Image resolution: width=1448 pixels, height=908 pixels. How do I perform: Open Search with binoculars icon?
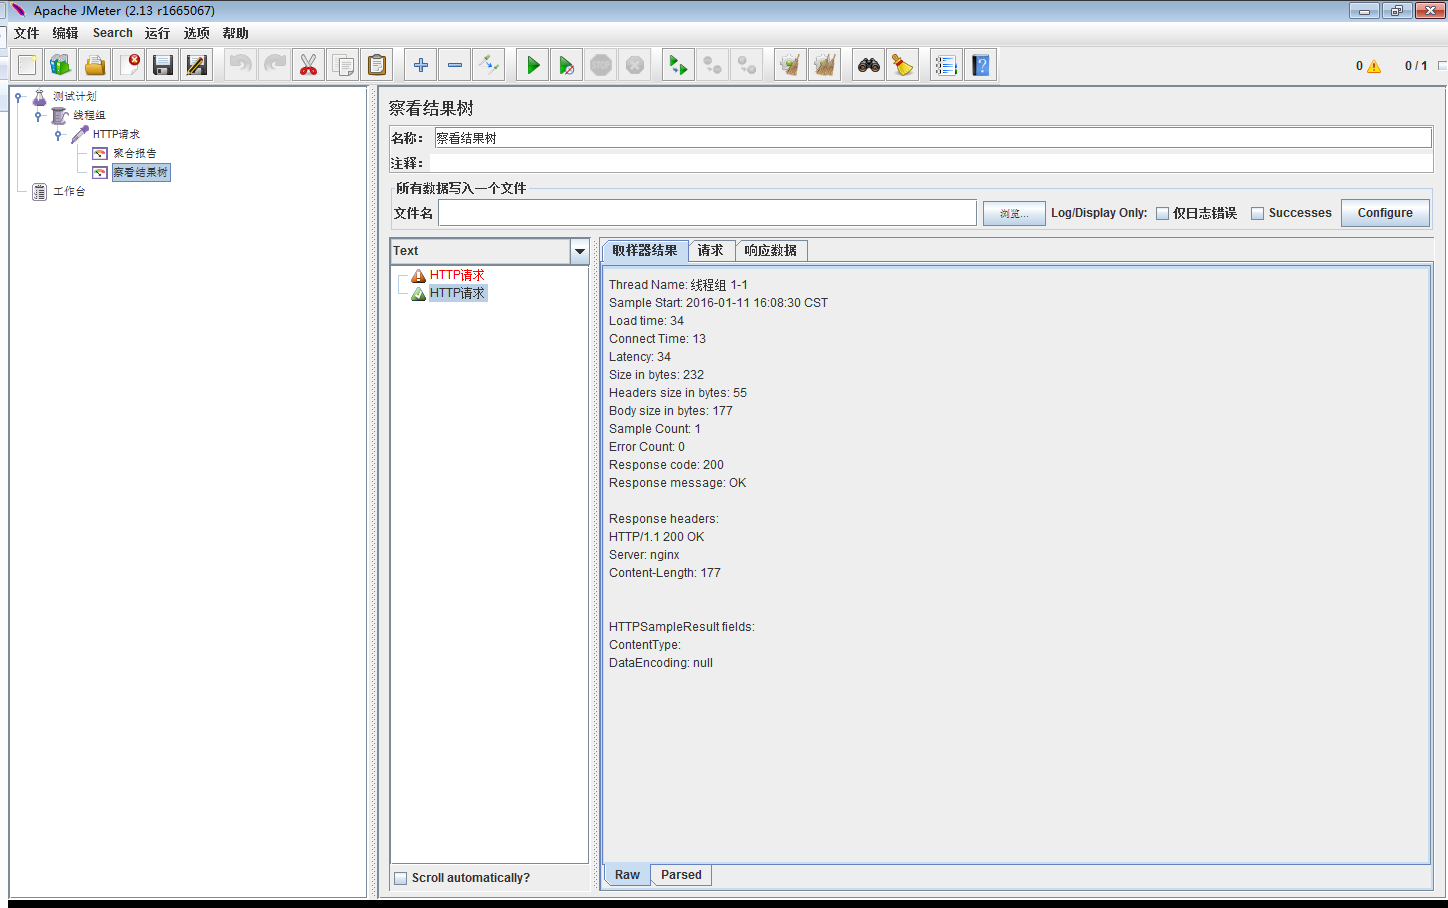[x=869, y=65]
